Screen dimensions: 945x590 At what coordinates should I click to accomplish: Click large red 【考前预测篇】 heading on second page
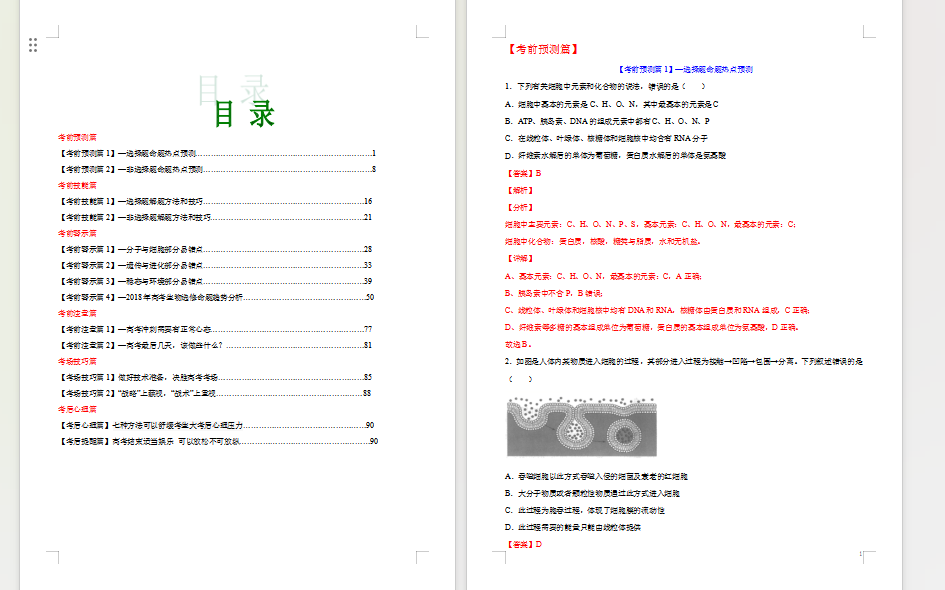pyautogui.click(x=543, y=49)
